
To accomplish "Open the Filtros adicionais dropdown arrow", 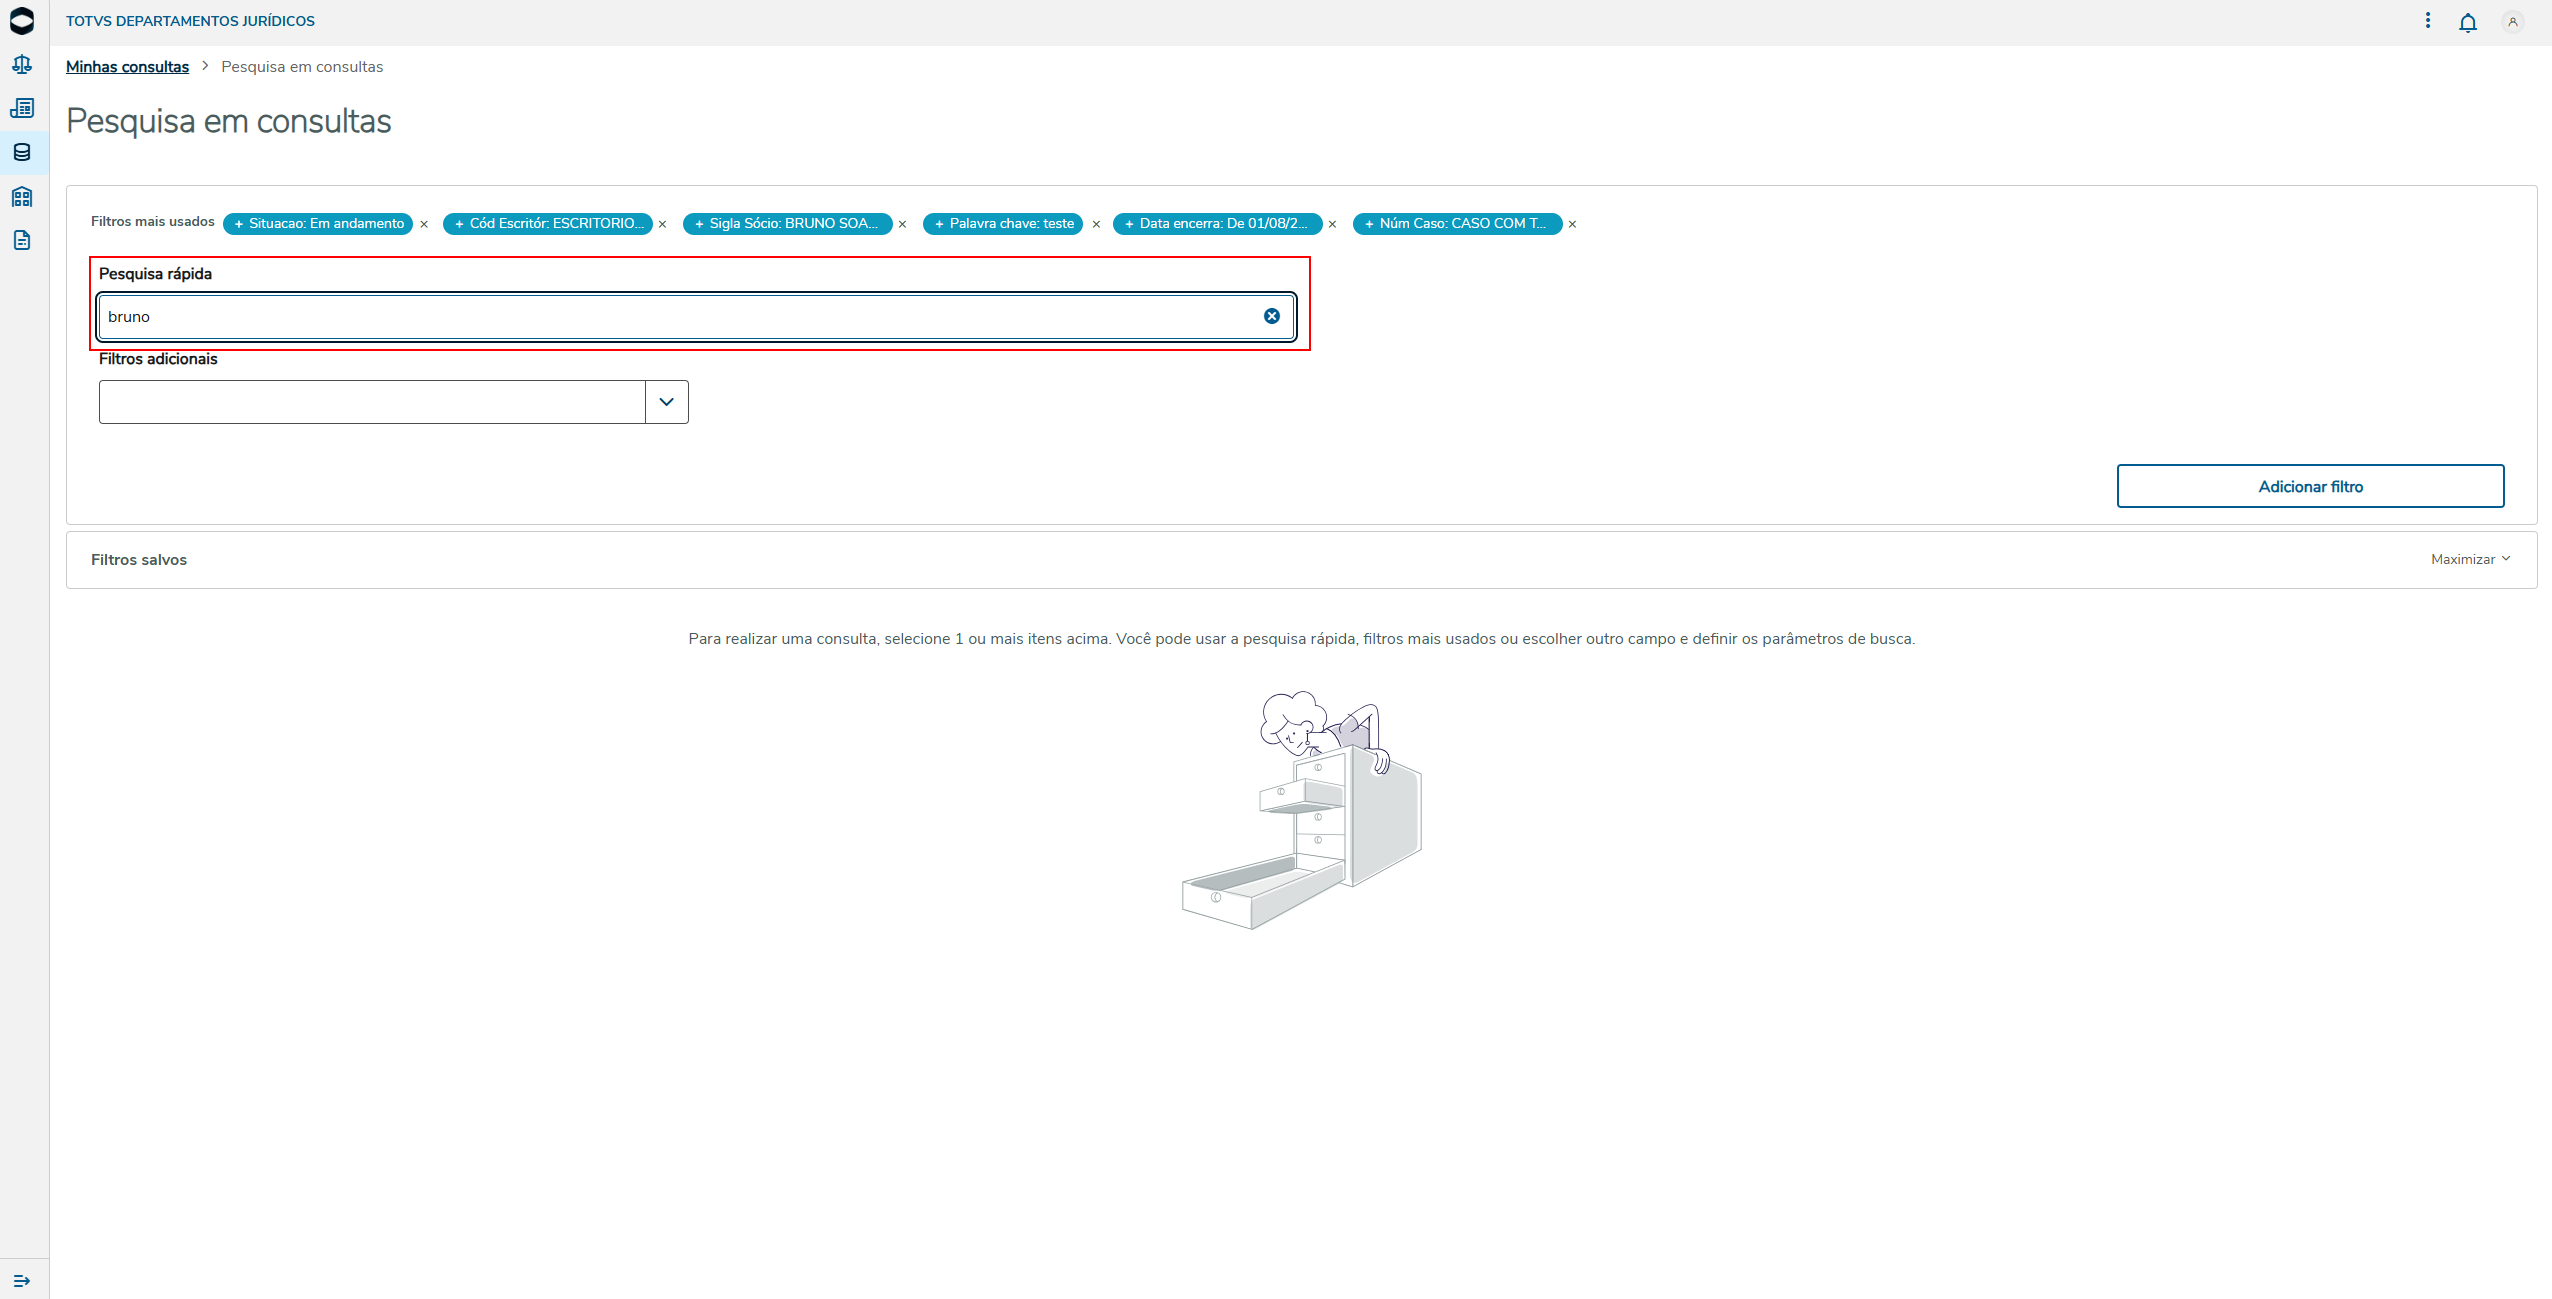I will (667, 402).
